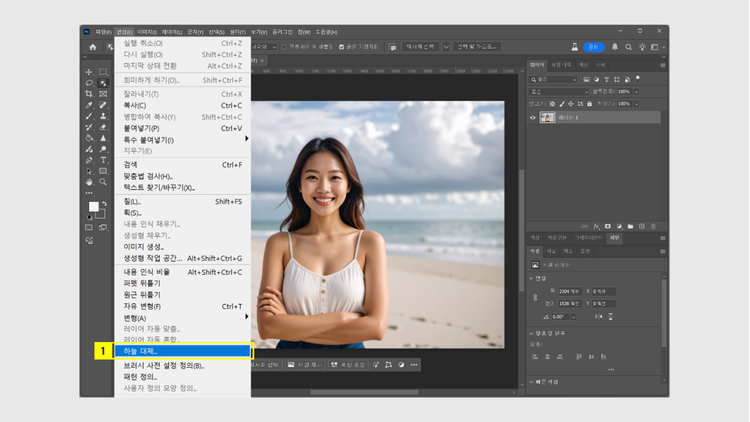Toggle the checked checkbox in options bar
Viewport: 750px width, 422px height.
coord(342,47)
